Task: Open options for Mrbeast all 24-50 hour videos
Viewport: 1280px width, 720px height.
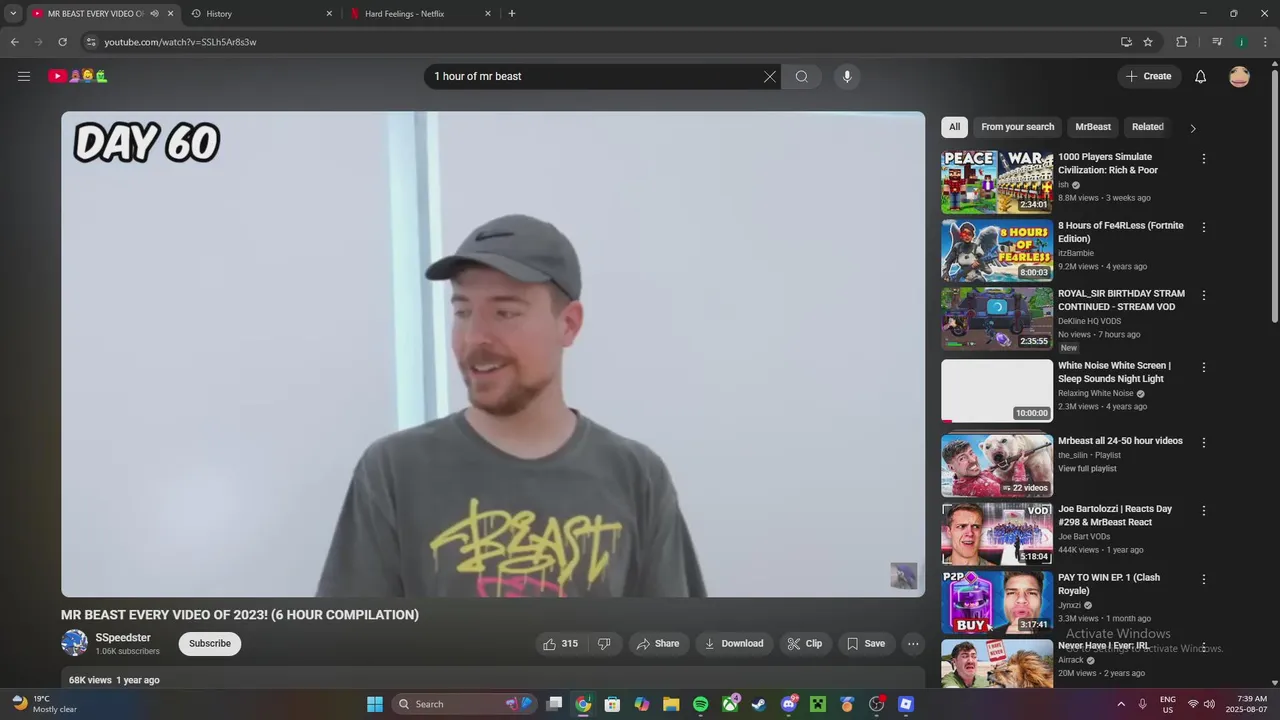Action: (1204, 442)
